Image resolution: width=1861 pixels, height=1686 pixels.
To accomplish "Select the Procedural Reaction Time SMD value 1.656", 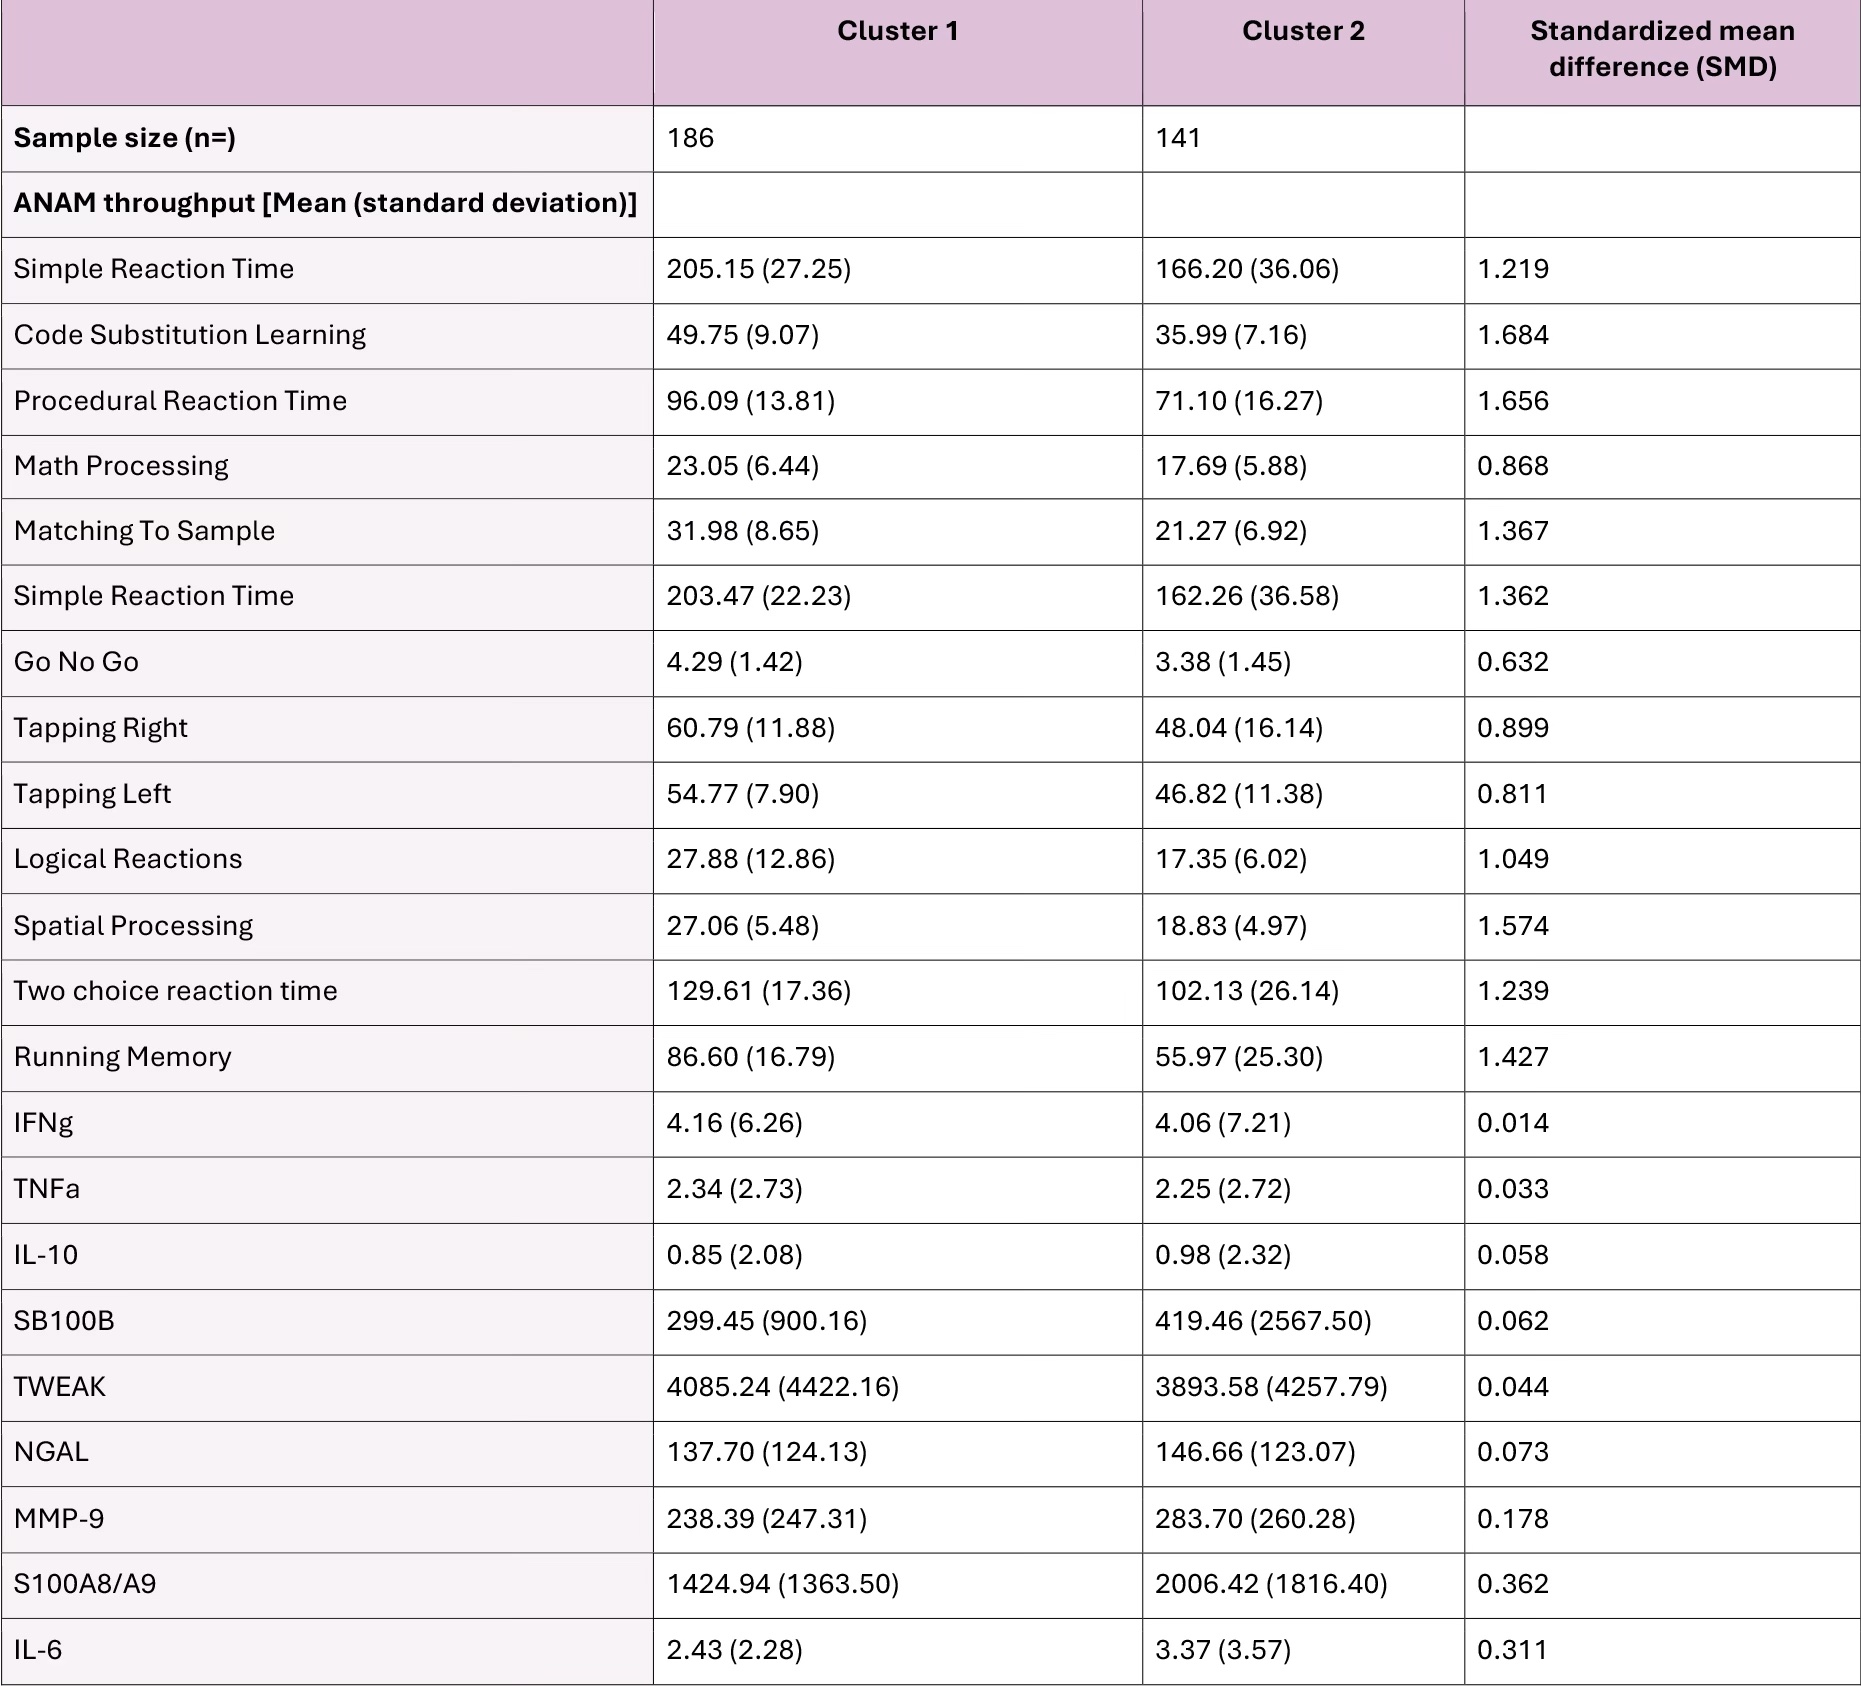I will coord(1512,401).
